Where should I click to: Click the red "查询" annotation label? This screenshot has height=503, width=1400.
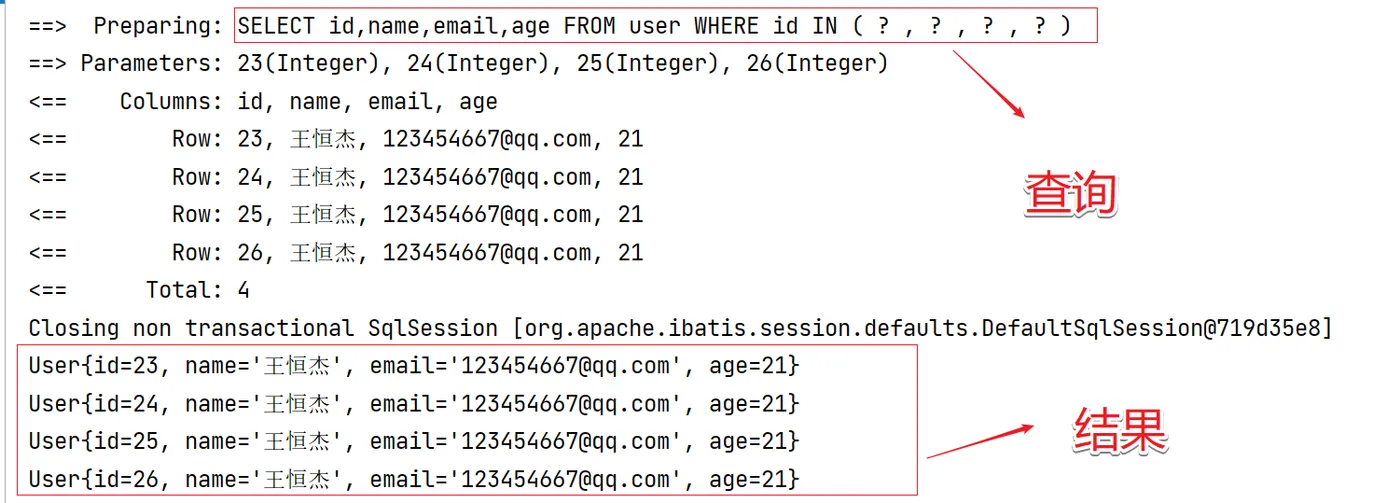click(1070, 195)
